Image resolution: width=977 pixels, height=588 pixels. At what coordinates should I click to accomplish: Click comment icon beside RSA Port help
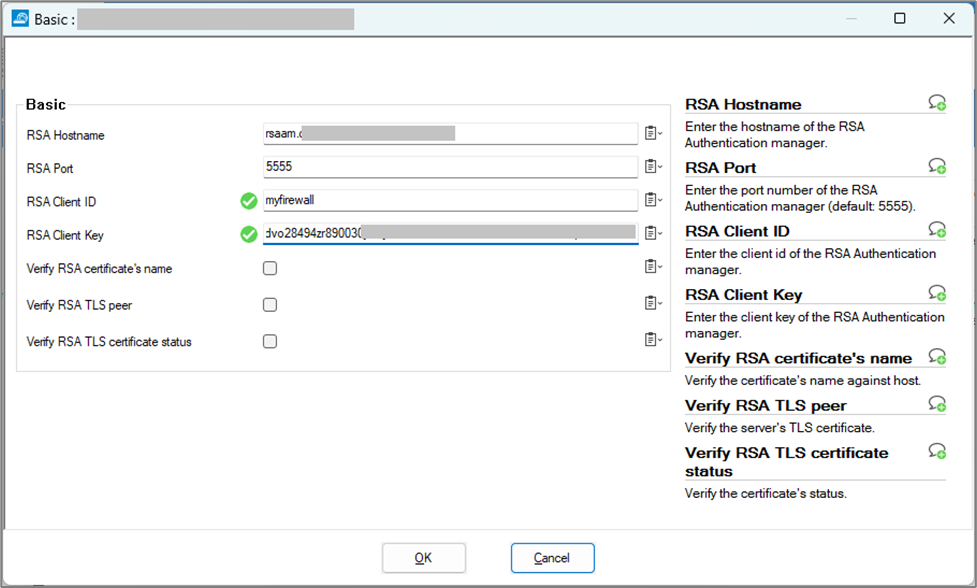coord(937,166)
